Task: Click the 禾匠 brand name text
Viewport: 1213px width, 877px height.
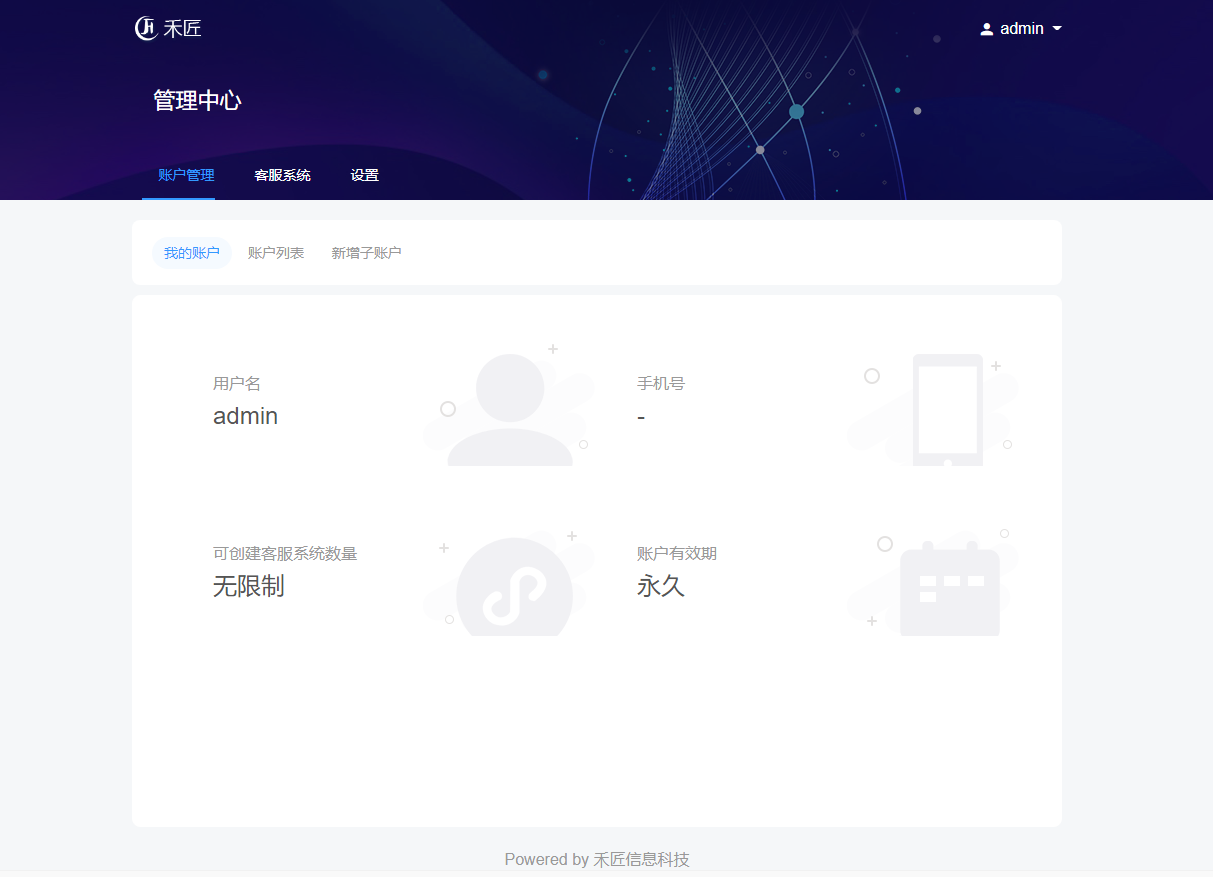Action: tap(183, 29)
